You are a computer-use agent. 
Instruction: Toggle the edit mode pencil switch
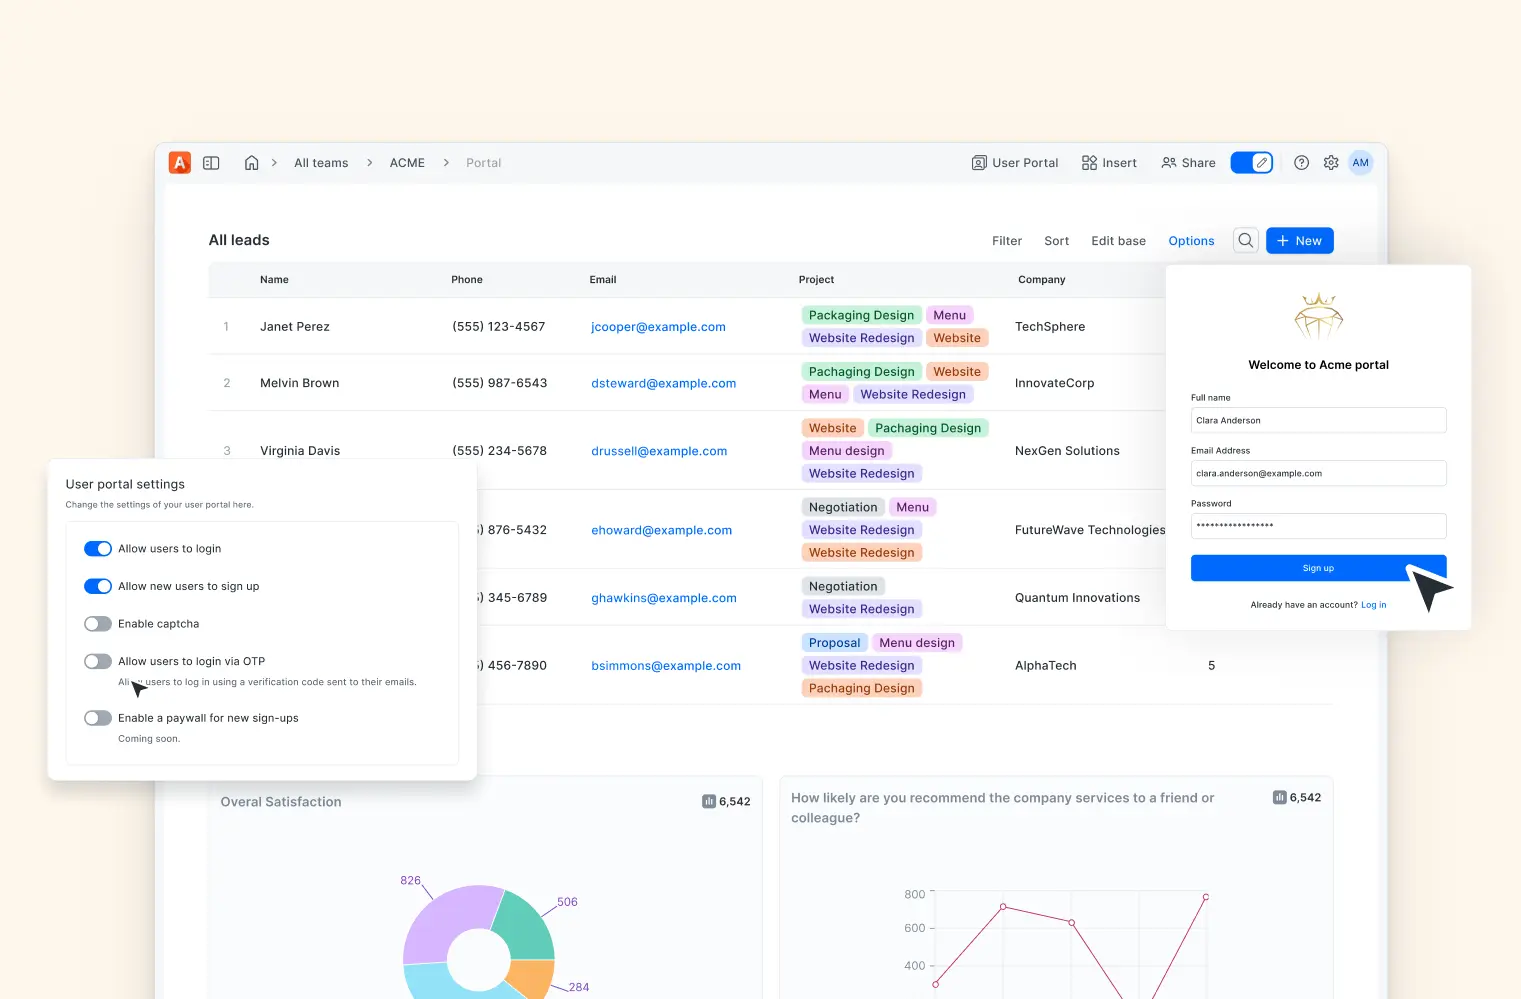[1251, 163]
